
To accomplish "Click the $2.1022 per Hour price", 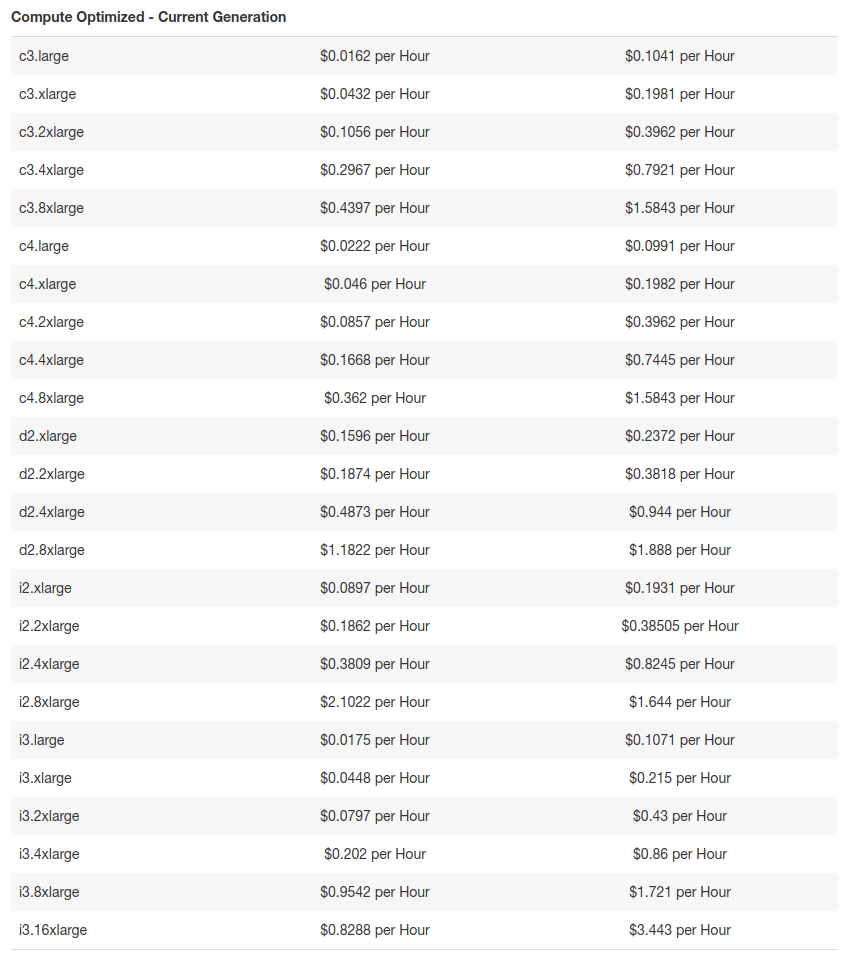I will 375,702.
